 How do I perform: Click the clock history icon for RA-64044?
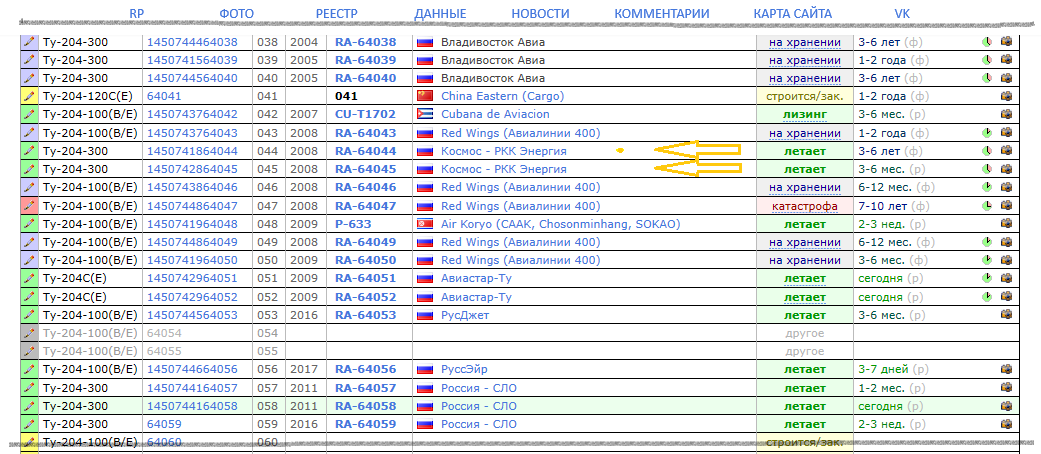(x=987, y=151)
